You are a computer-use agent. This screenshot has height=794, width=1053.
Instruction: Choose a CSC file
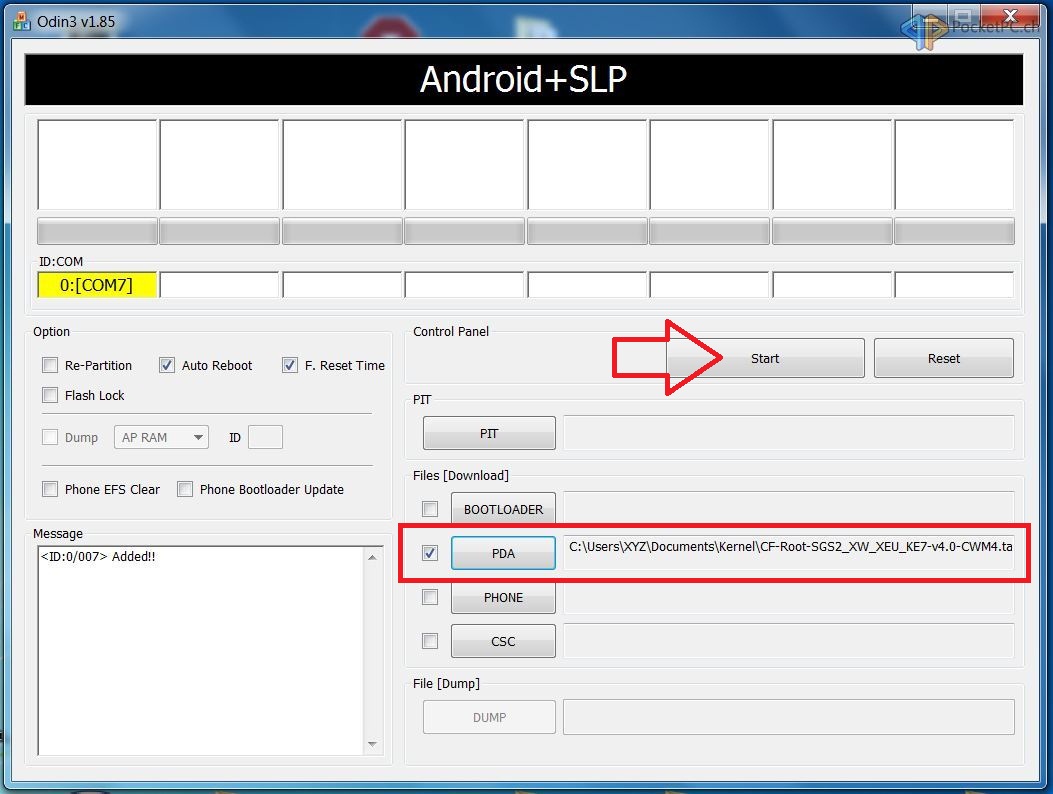click(x=503, y=641)
